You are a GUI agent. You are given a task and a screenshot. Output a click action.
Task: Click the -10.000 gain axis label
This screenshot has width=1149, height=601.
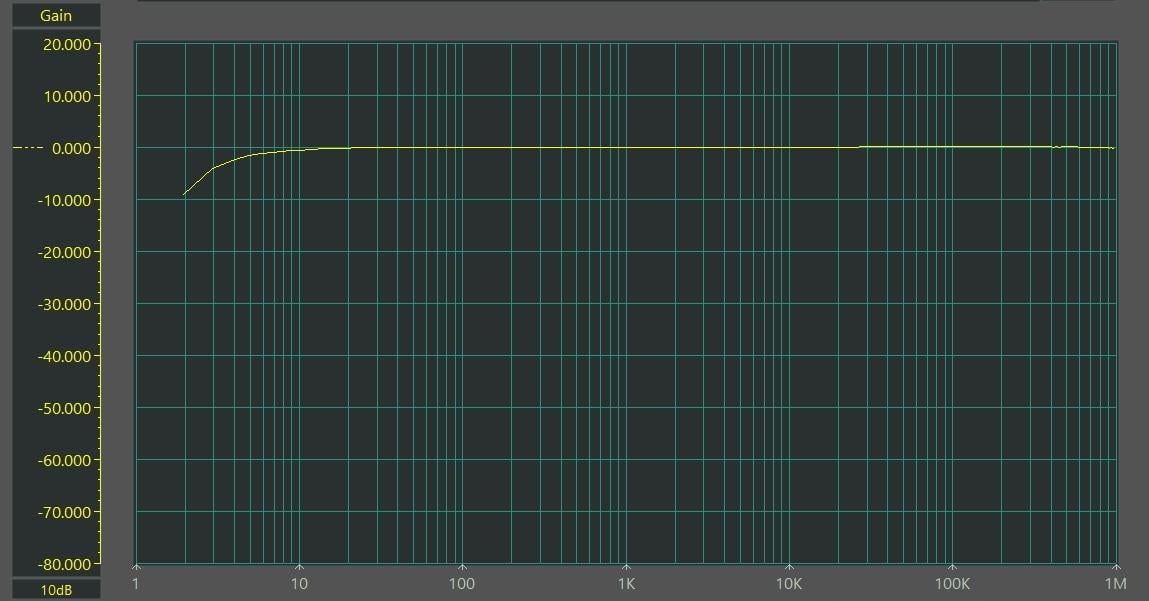(x=65, y=200)
